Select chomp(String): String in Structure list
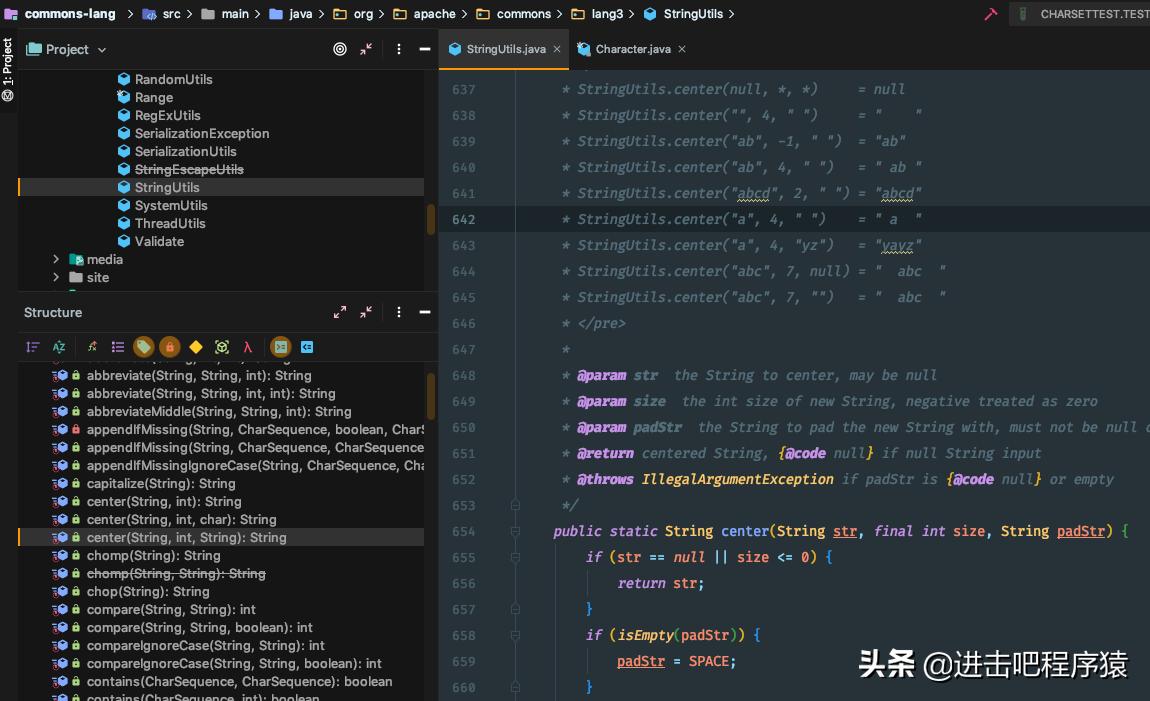 tap(153, 555)
